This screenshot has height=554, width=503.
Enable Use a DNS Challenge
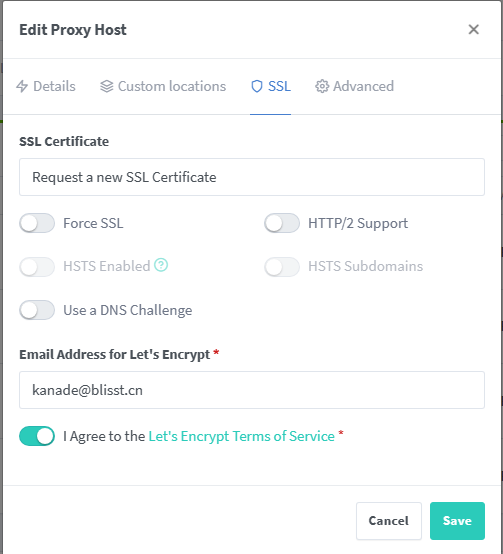coord(37,310)
